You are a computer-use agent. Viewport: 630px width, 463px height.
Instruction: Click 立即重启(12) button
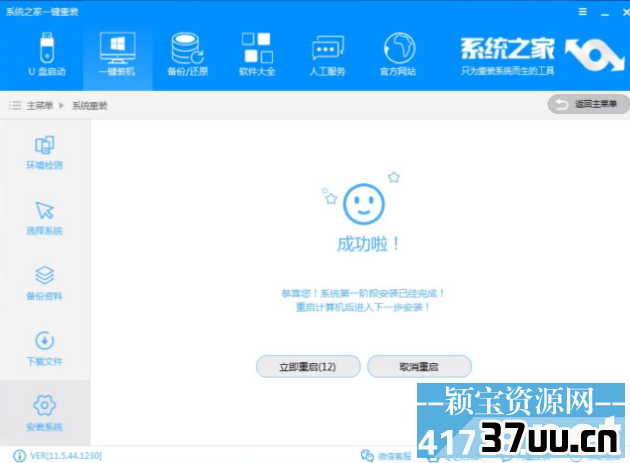pos(308,367)
